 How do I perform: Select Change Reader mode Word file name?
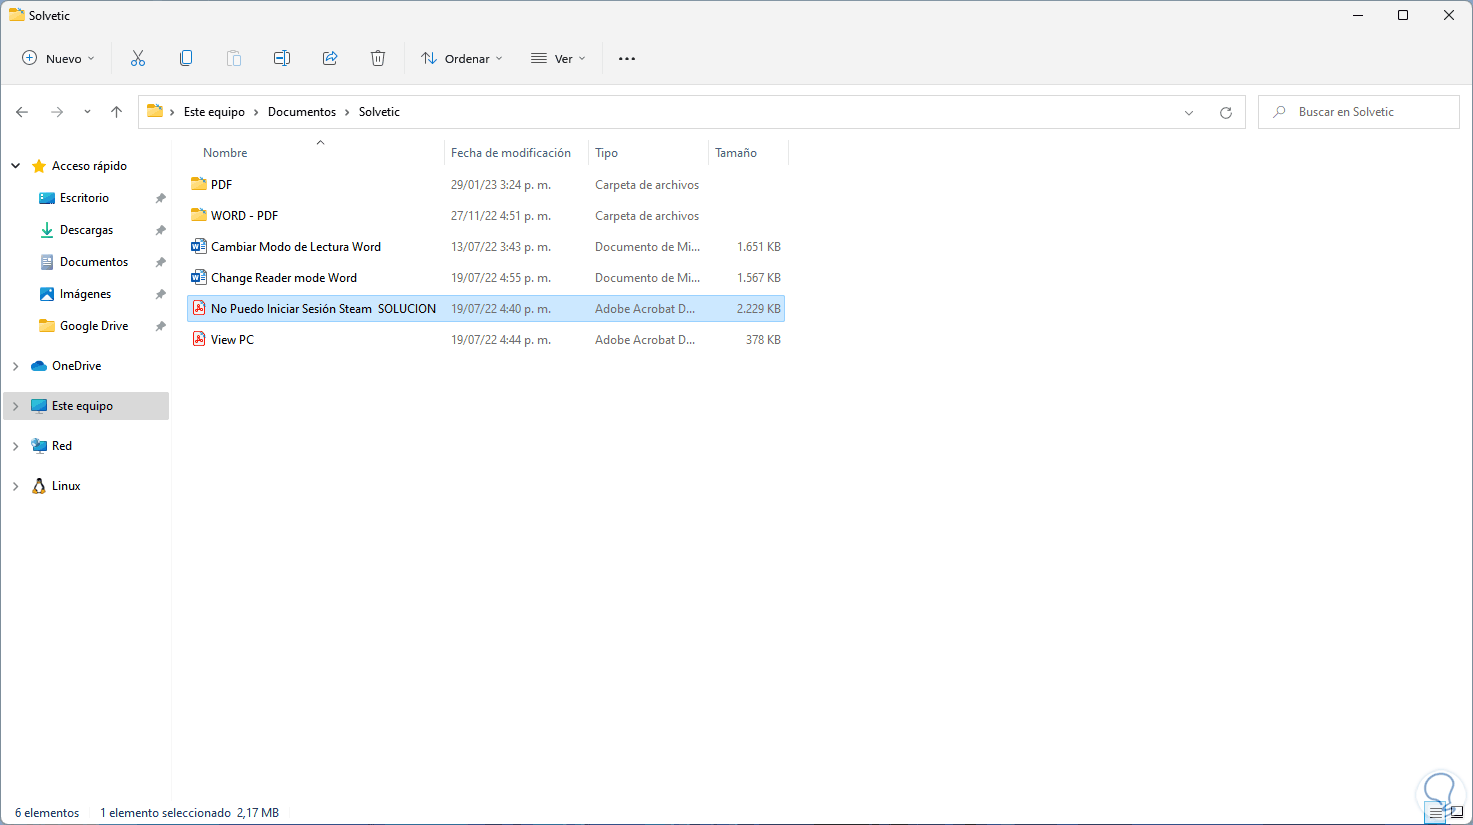coord(284,278)
